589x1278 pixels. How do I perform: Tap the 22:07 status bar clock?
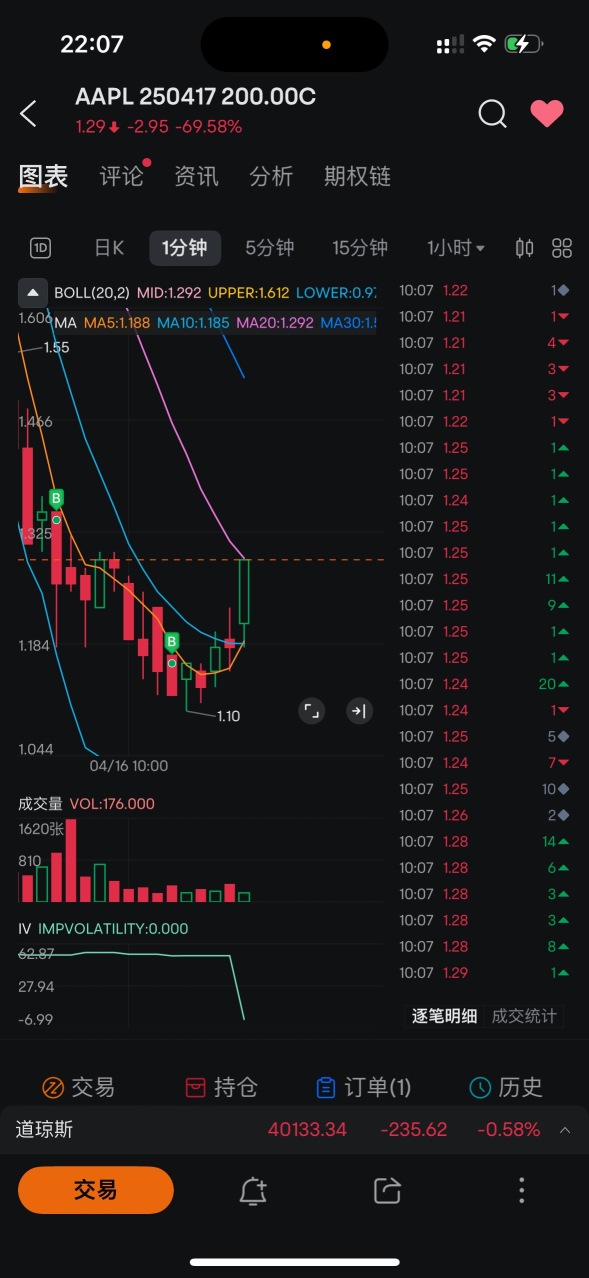92,44
